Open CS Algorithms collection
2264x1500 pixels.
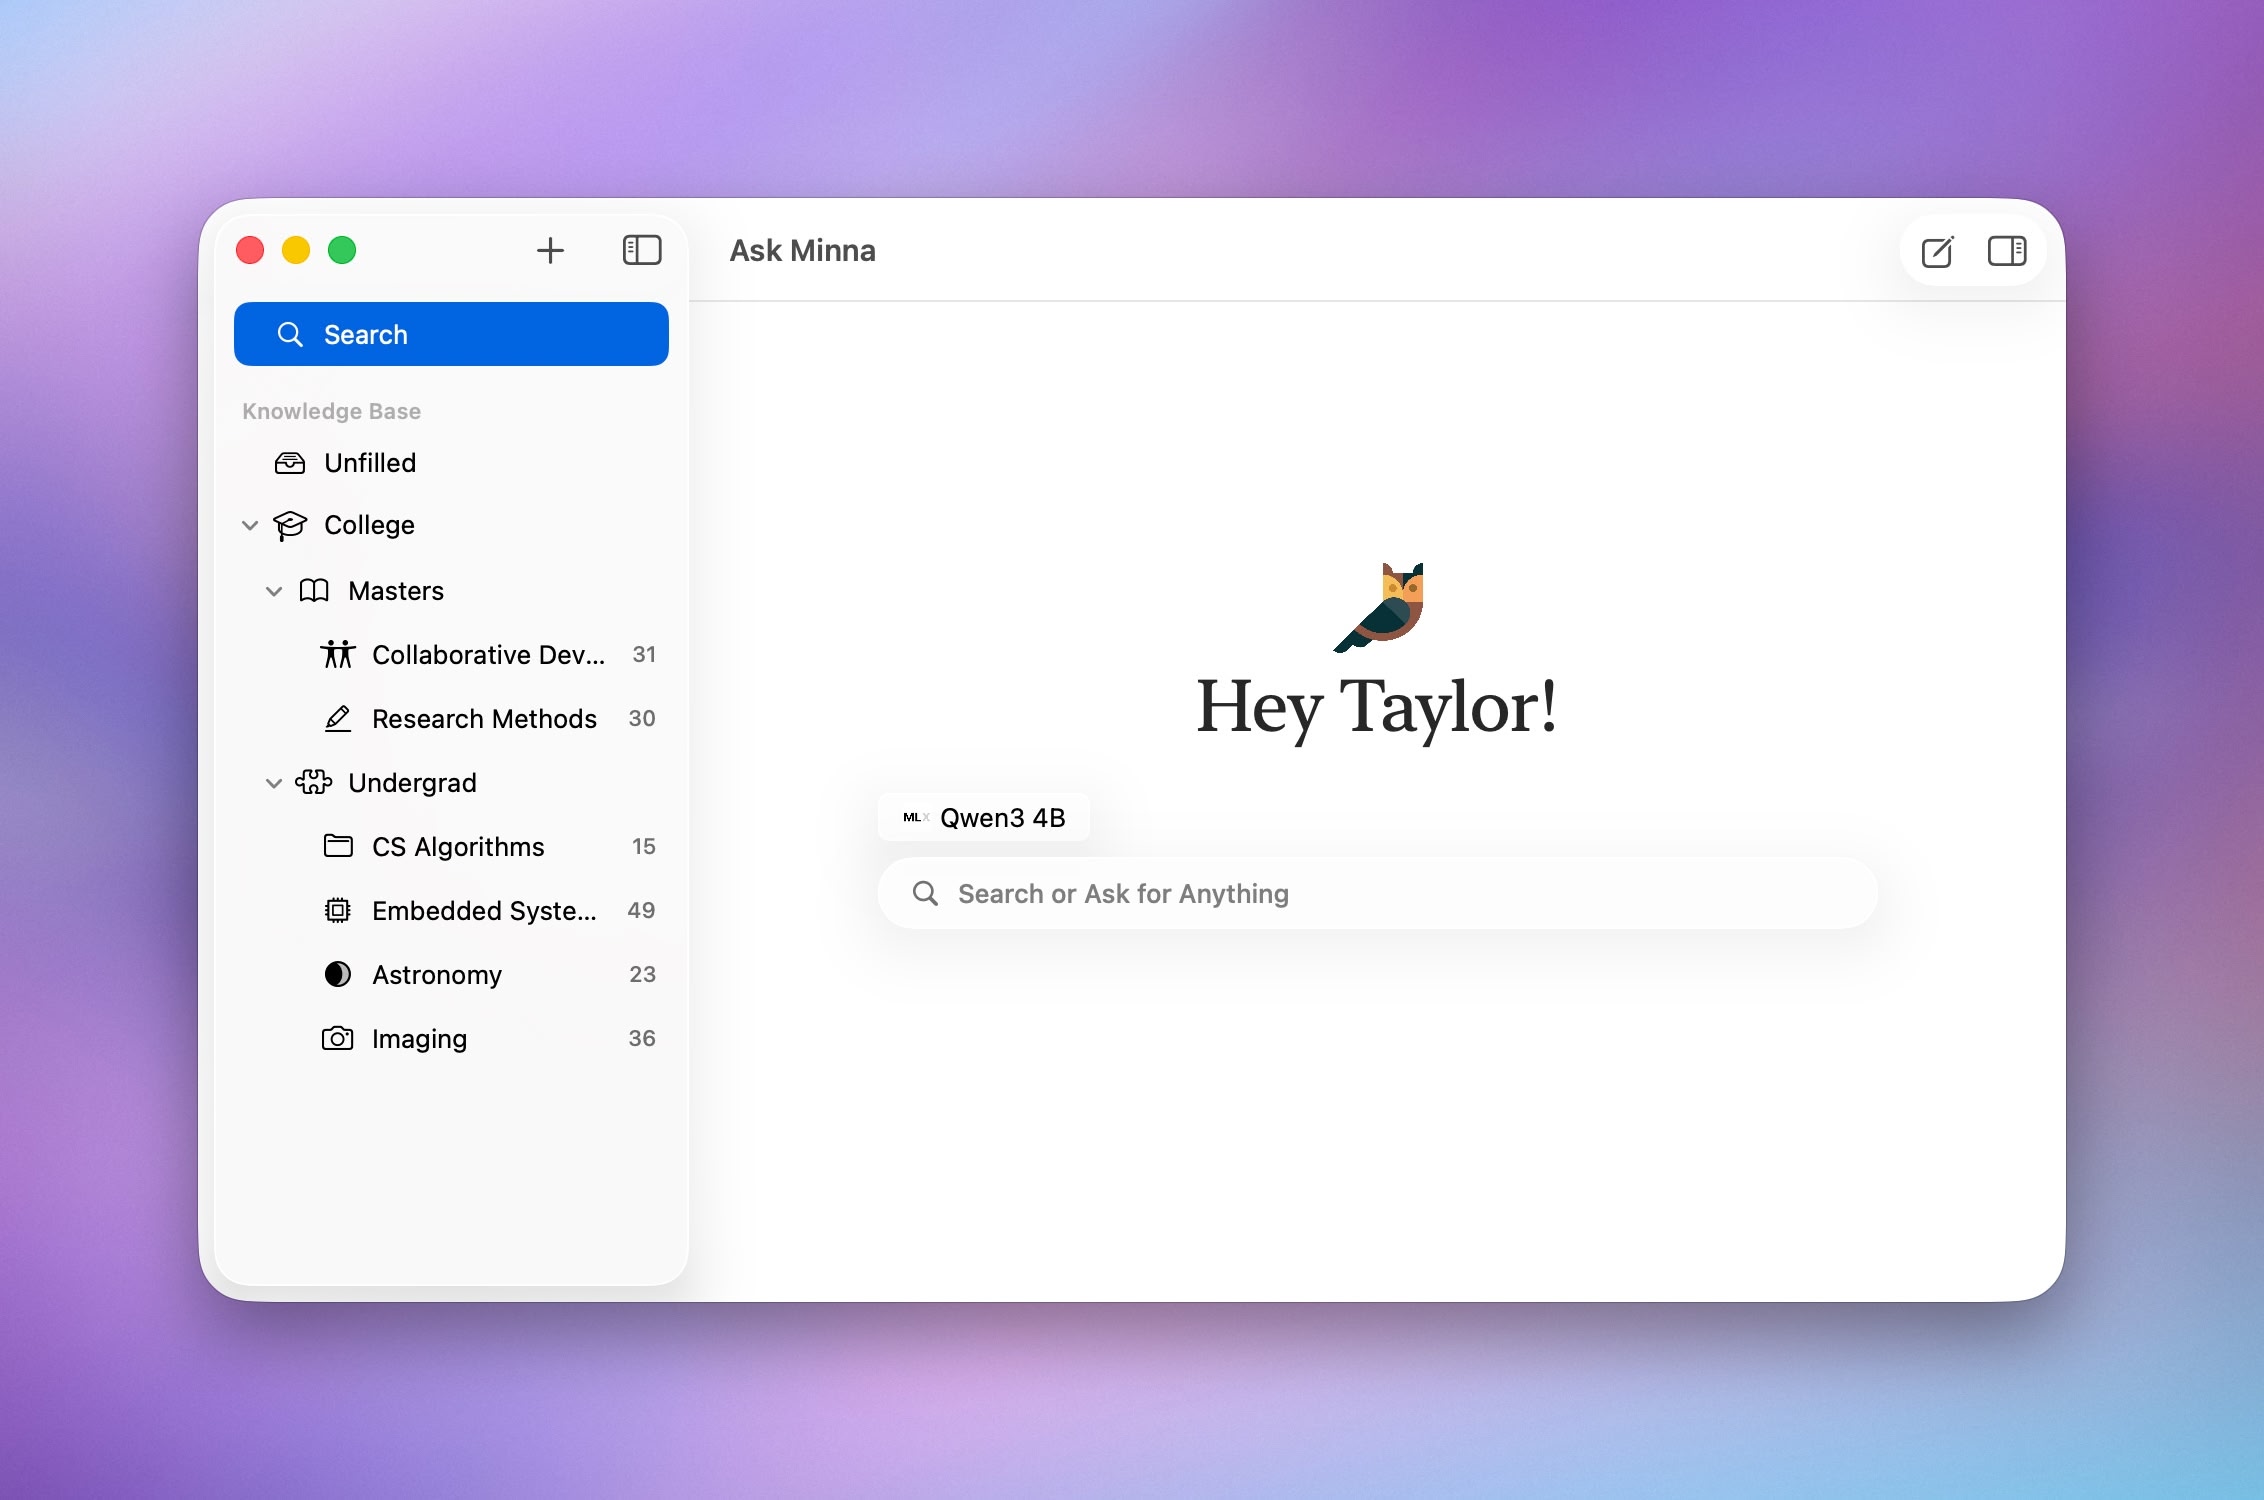(x=451, y=847)
